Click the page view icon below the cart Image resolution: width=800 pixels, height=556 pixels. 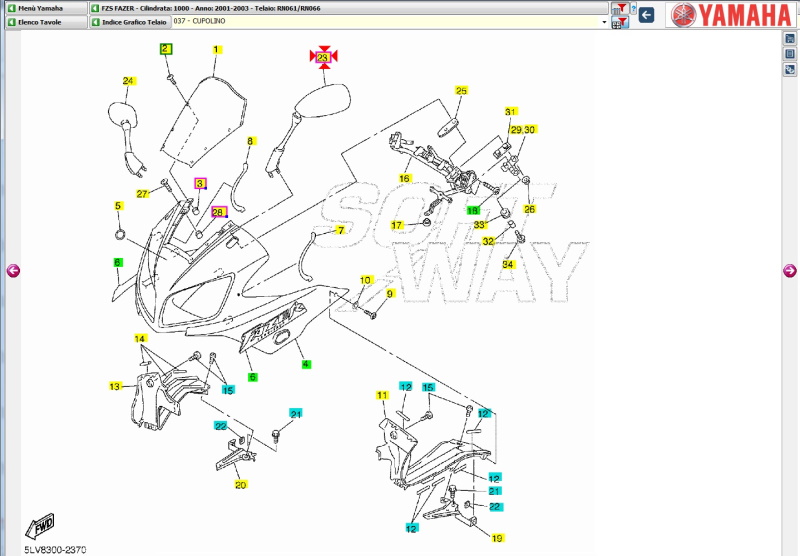point(790,54)
